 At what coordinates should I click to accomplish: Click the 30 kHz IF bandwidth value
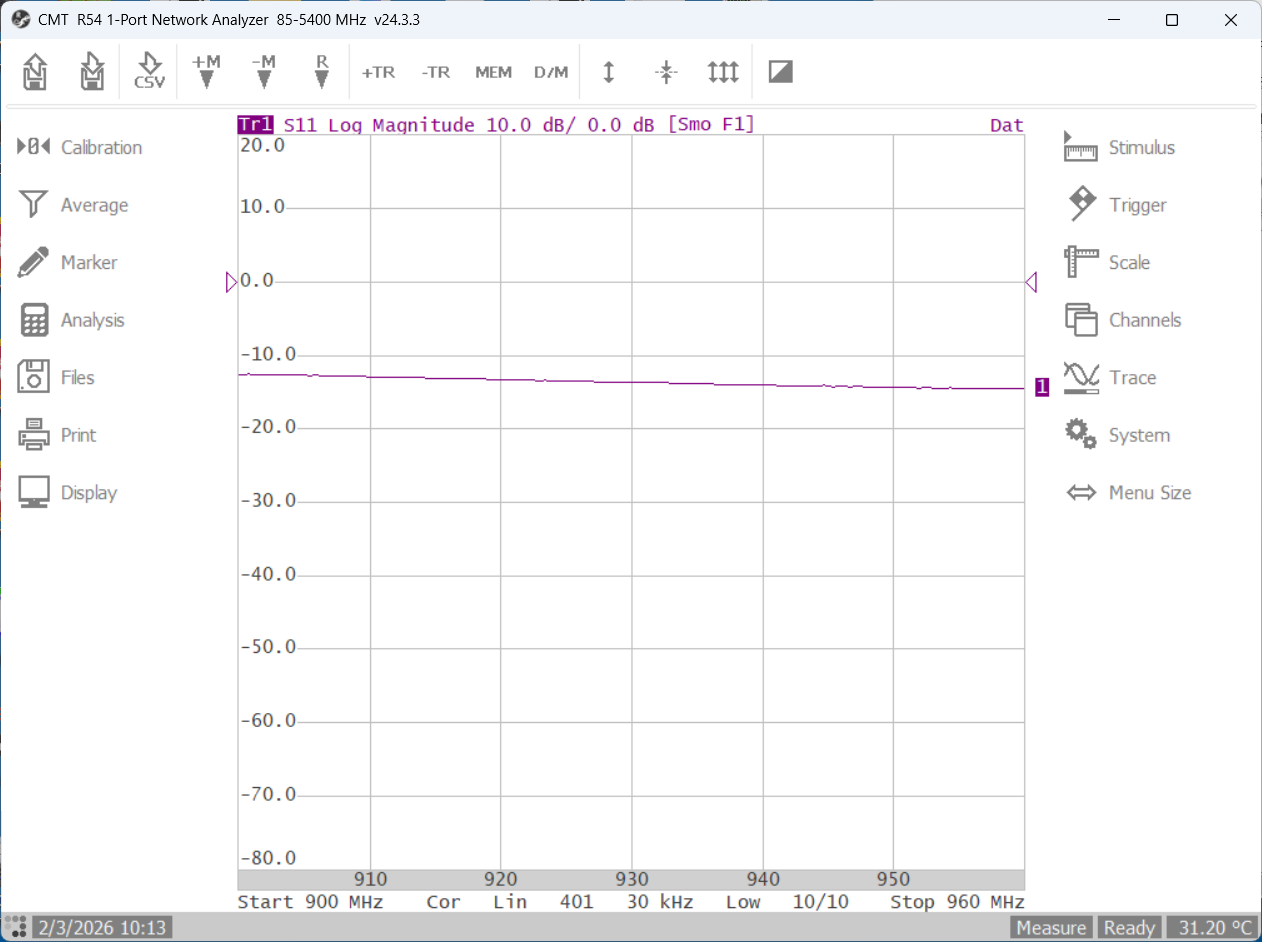point(660,902)
